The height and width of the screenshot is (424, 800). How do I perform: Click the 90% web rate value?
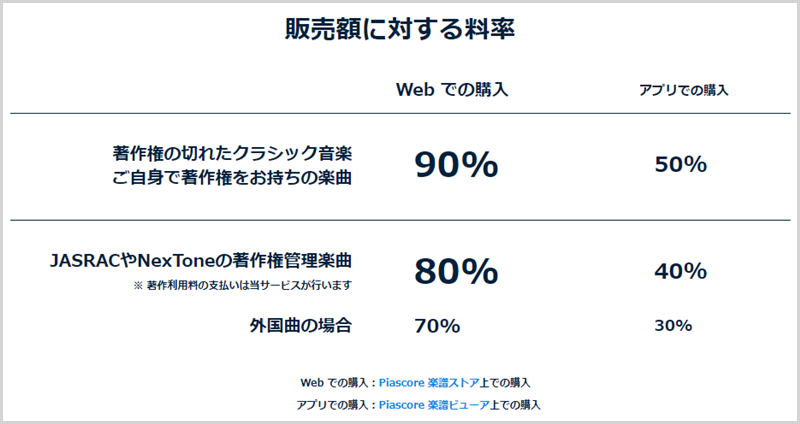(456, 164)
